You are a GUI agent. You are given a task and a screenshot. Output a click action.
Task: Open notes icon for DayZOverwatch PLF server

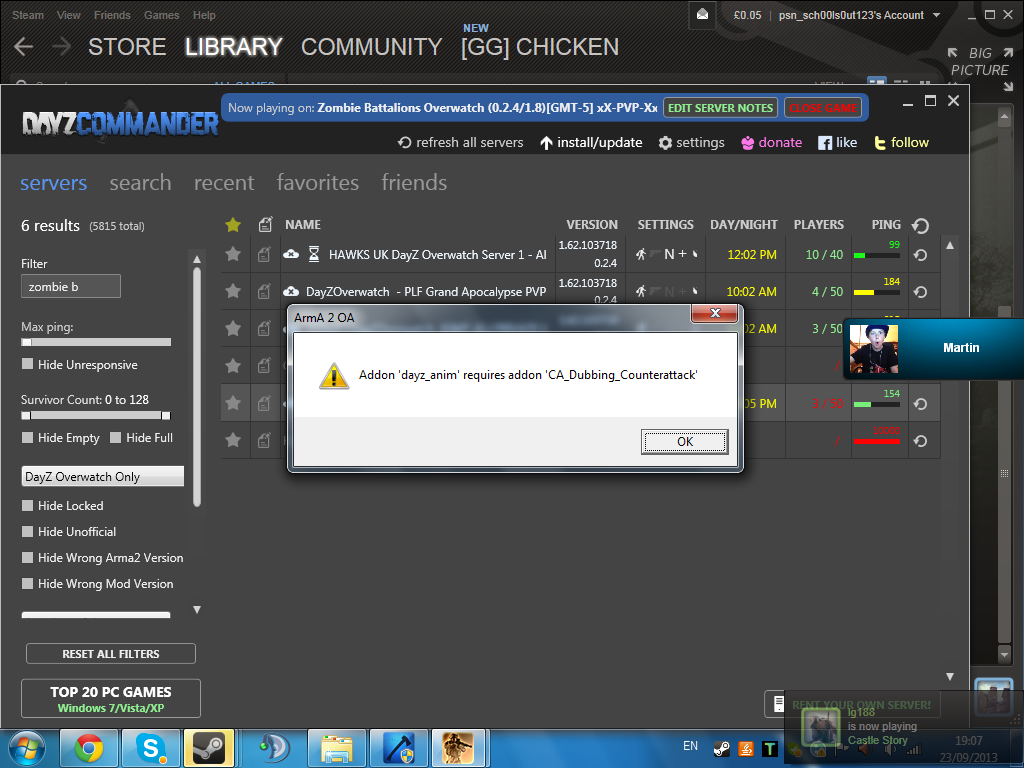coord(264,291)
